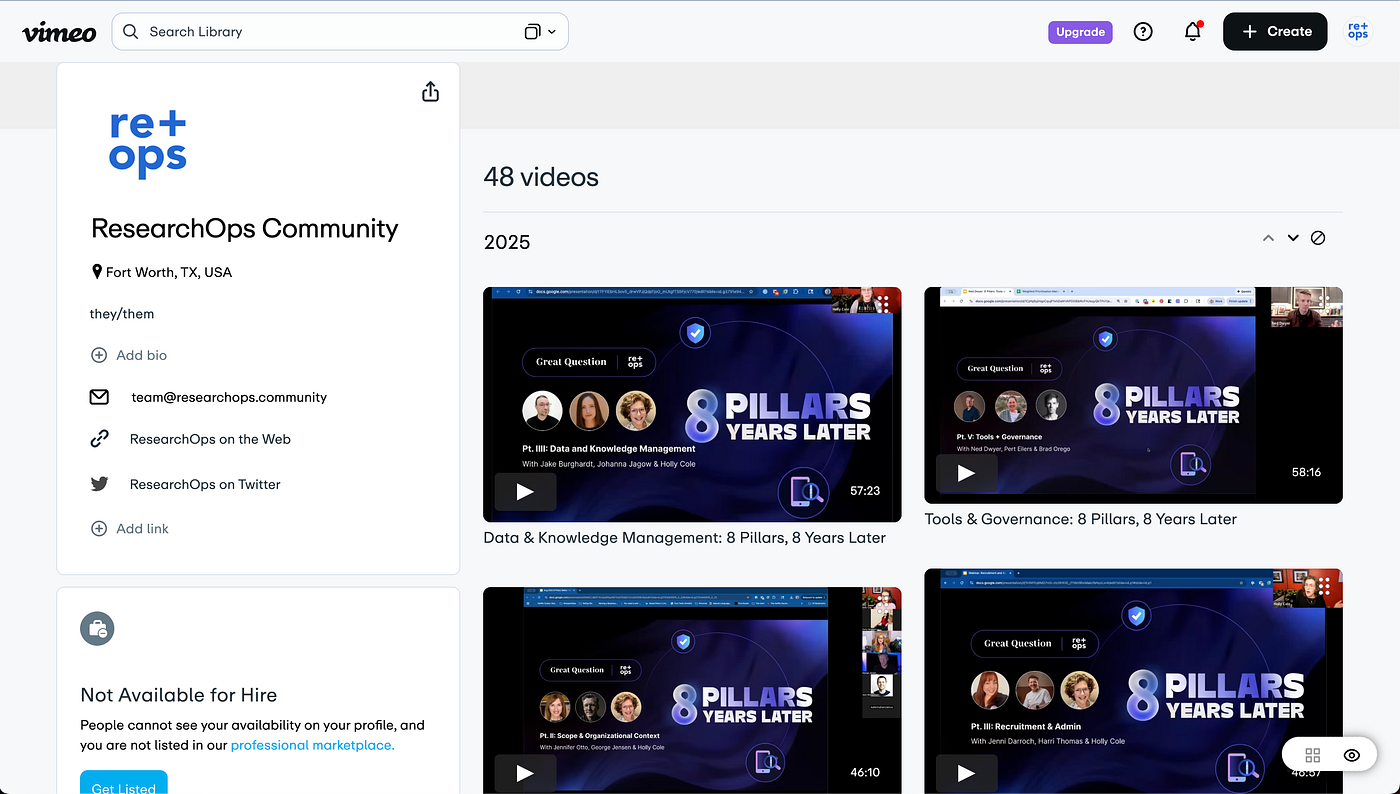Open the professional marketplace link
This screenshot has height=794, width=1400.
coord(313,745)
